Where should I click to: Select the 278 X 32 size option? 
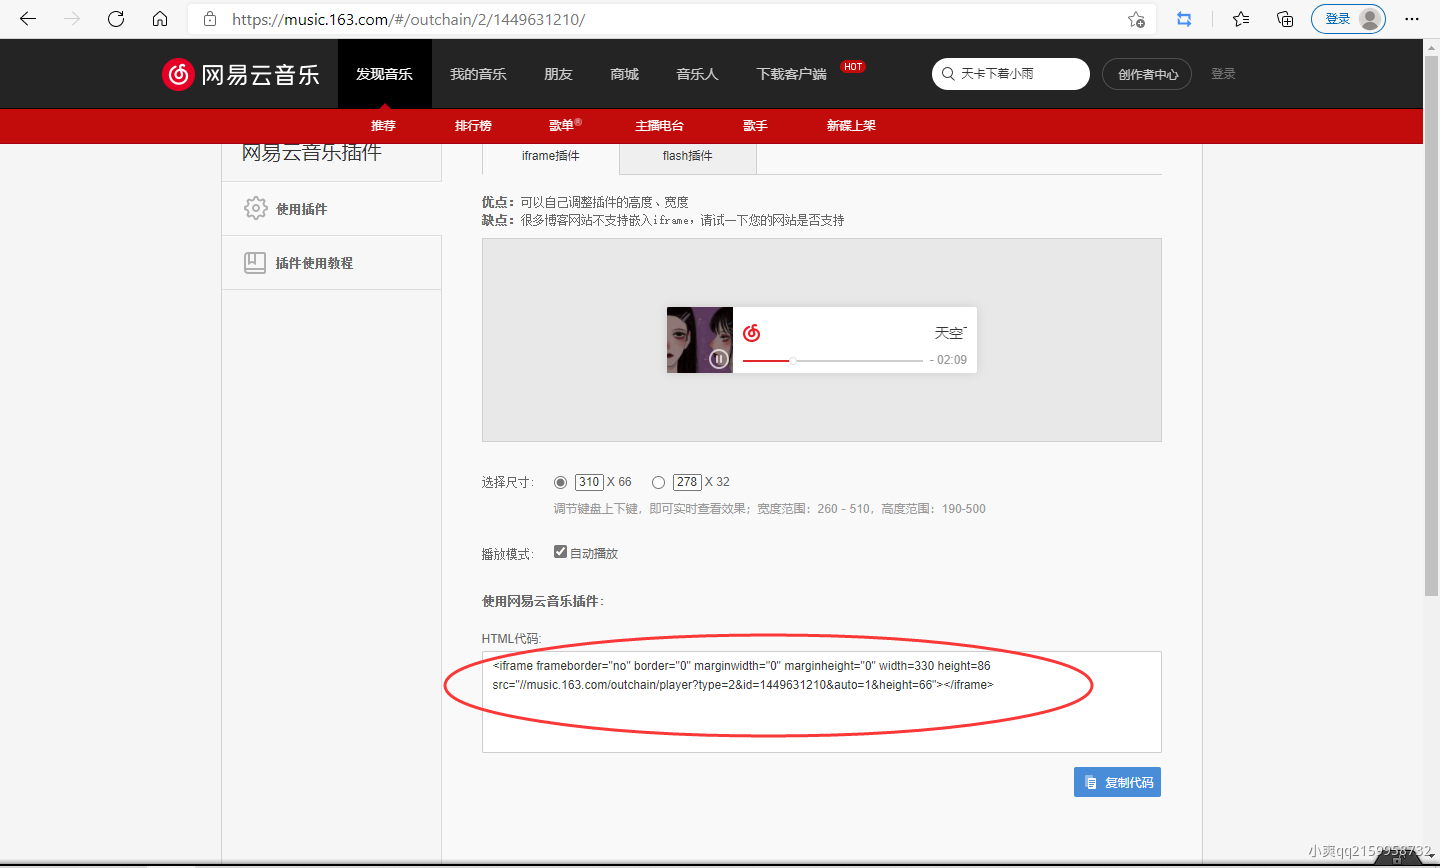click(658, 482)
